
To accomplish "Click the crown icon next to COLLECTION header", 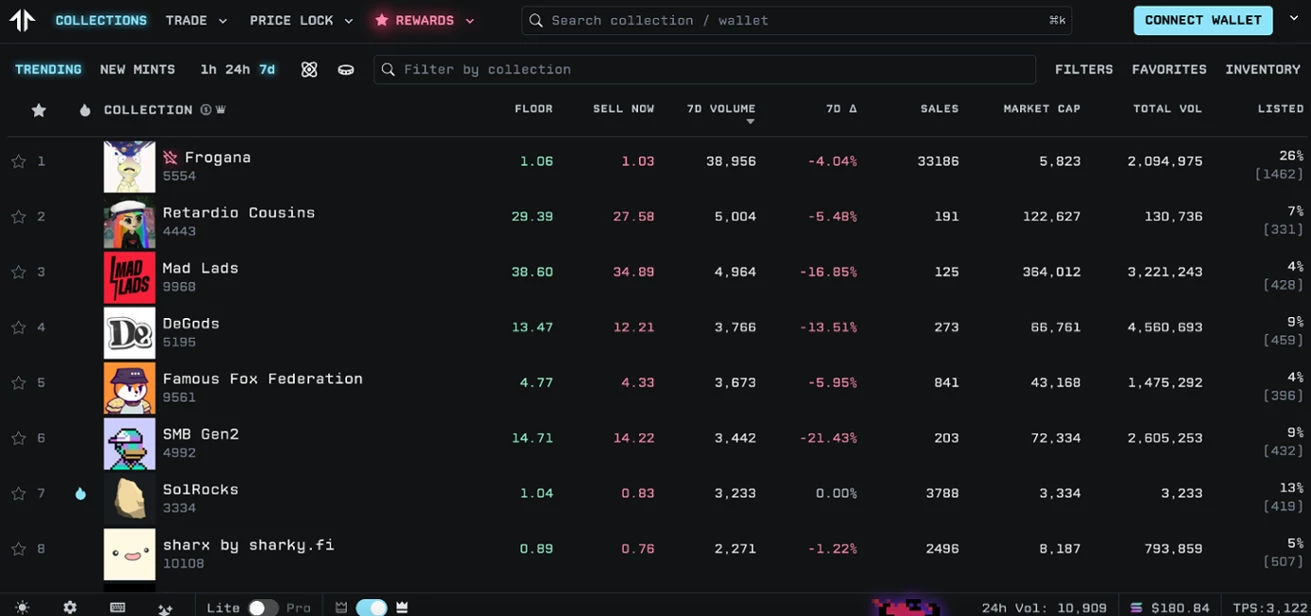I will click(x=220, y=110).
